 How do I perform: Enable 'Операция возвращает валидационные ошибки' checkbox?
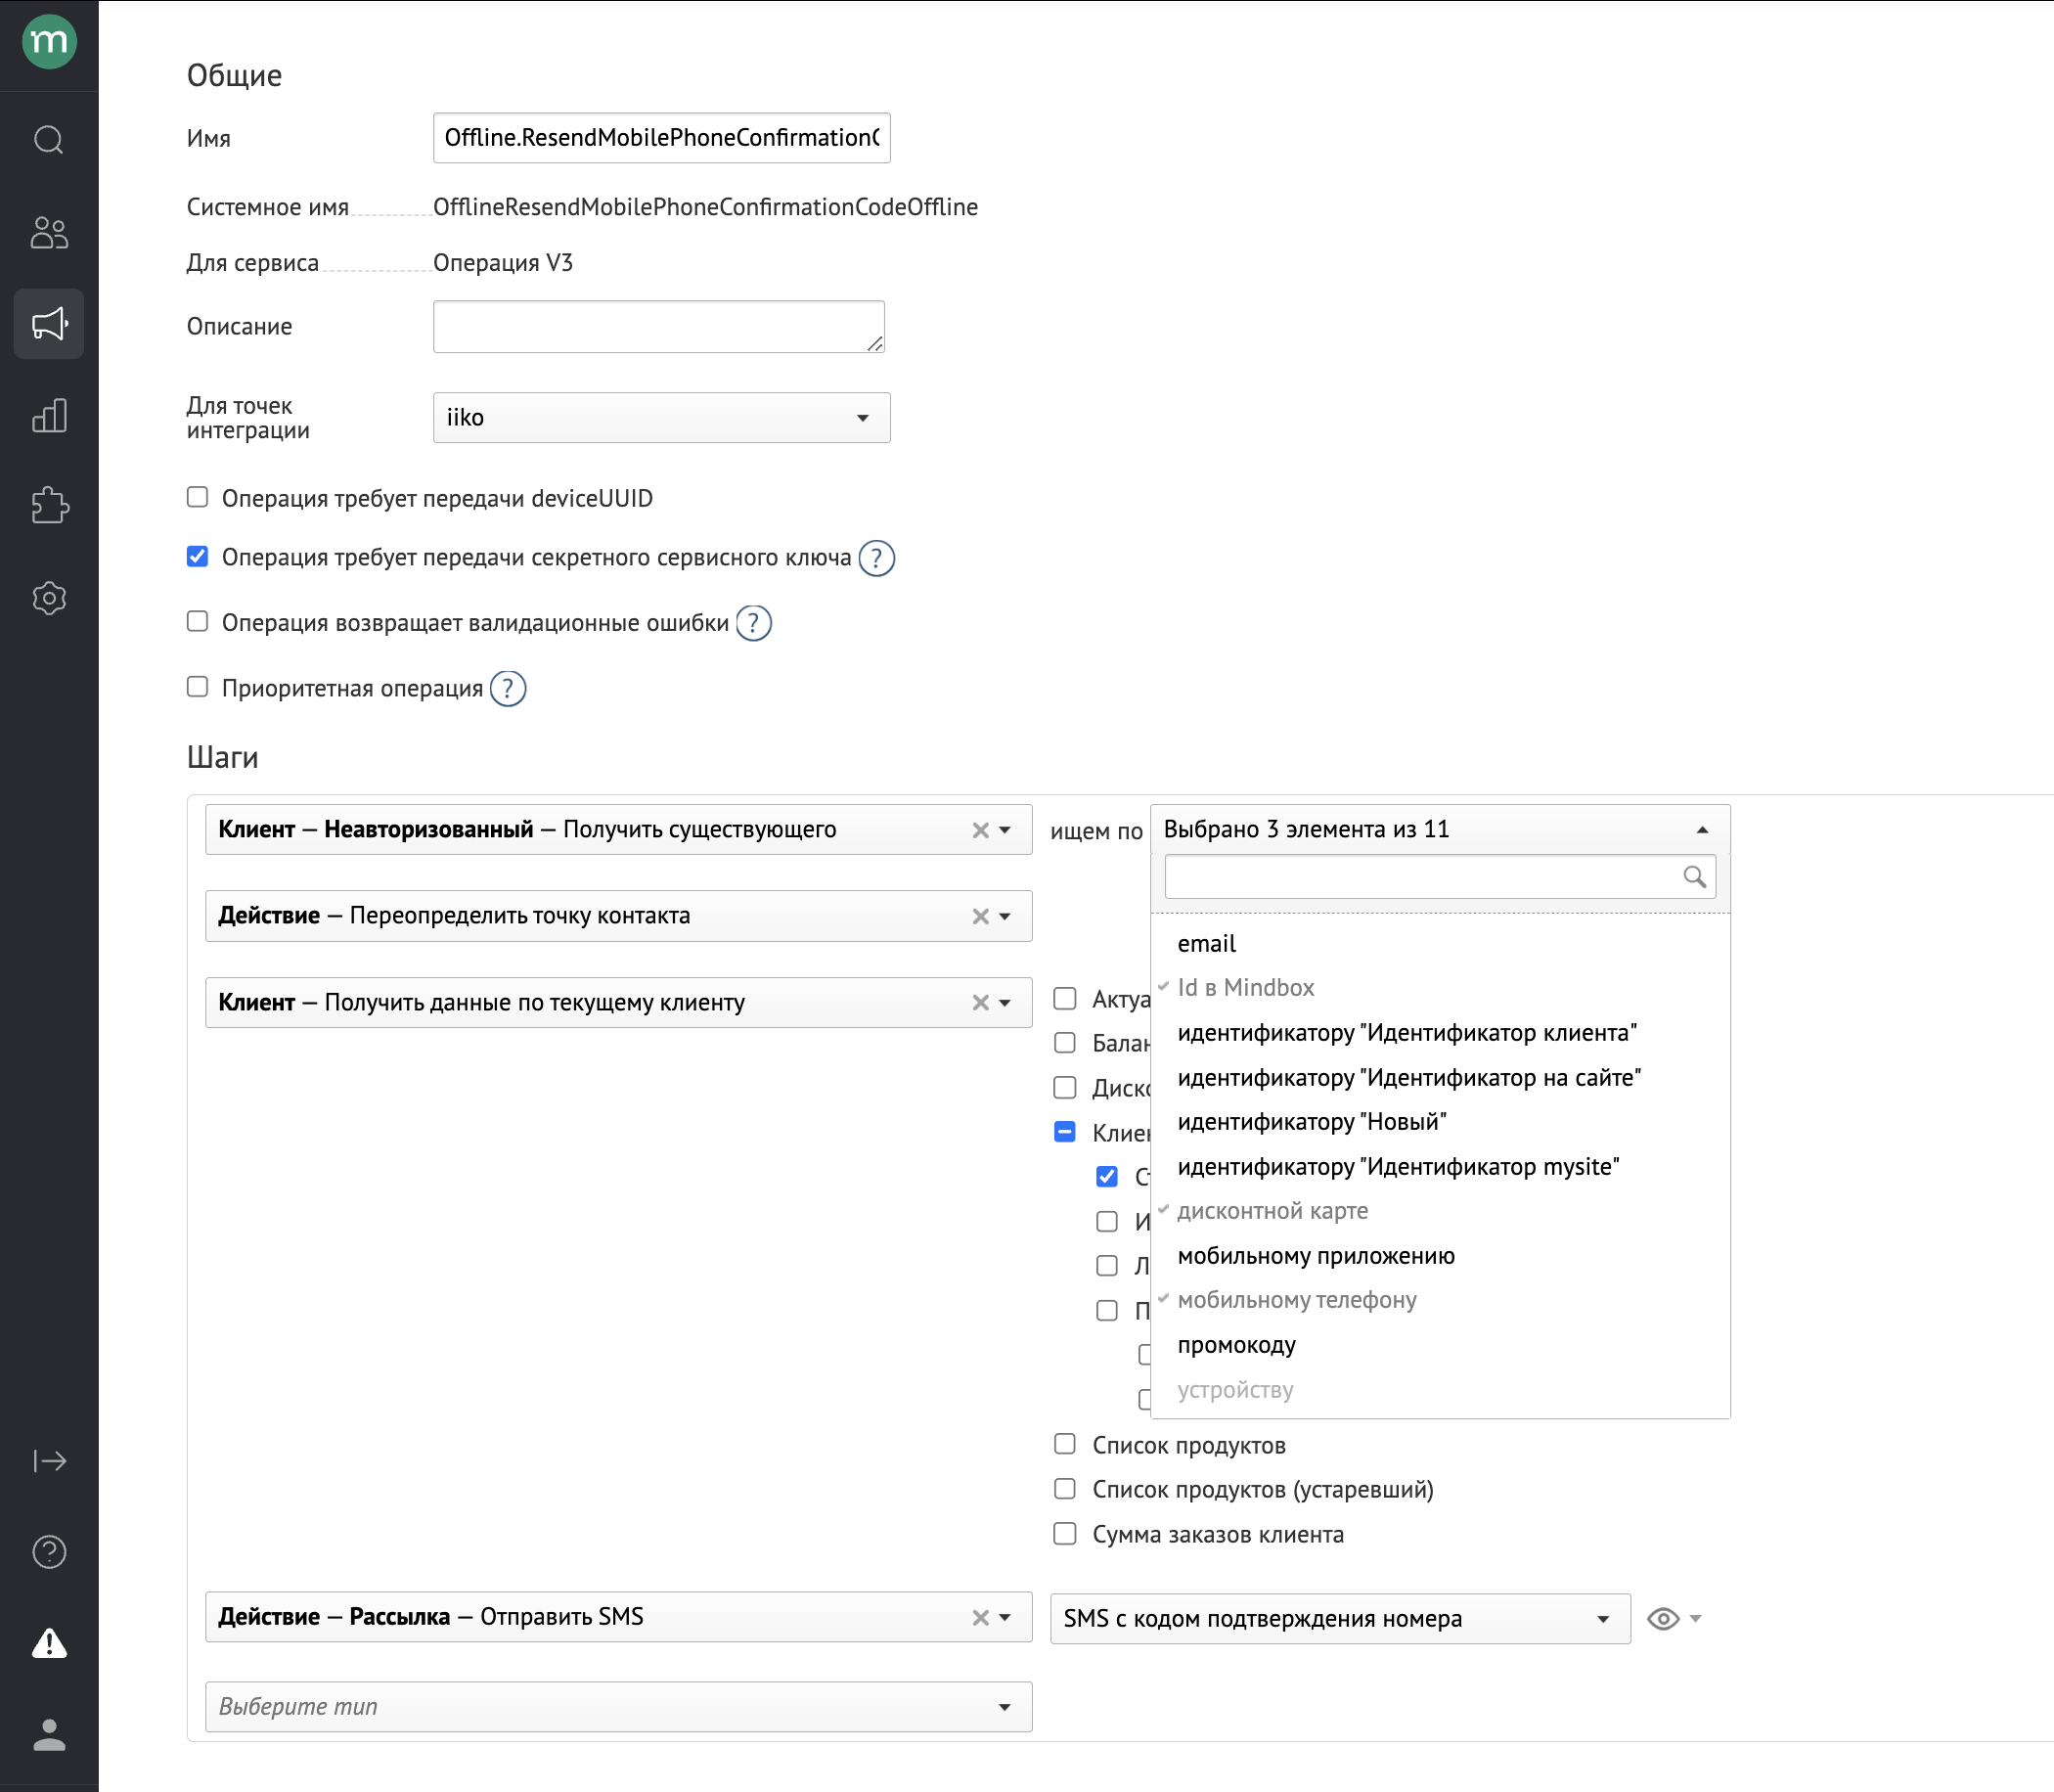198,621
